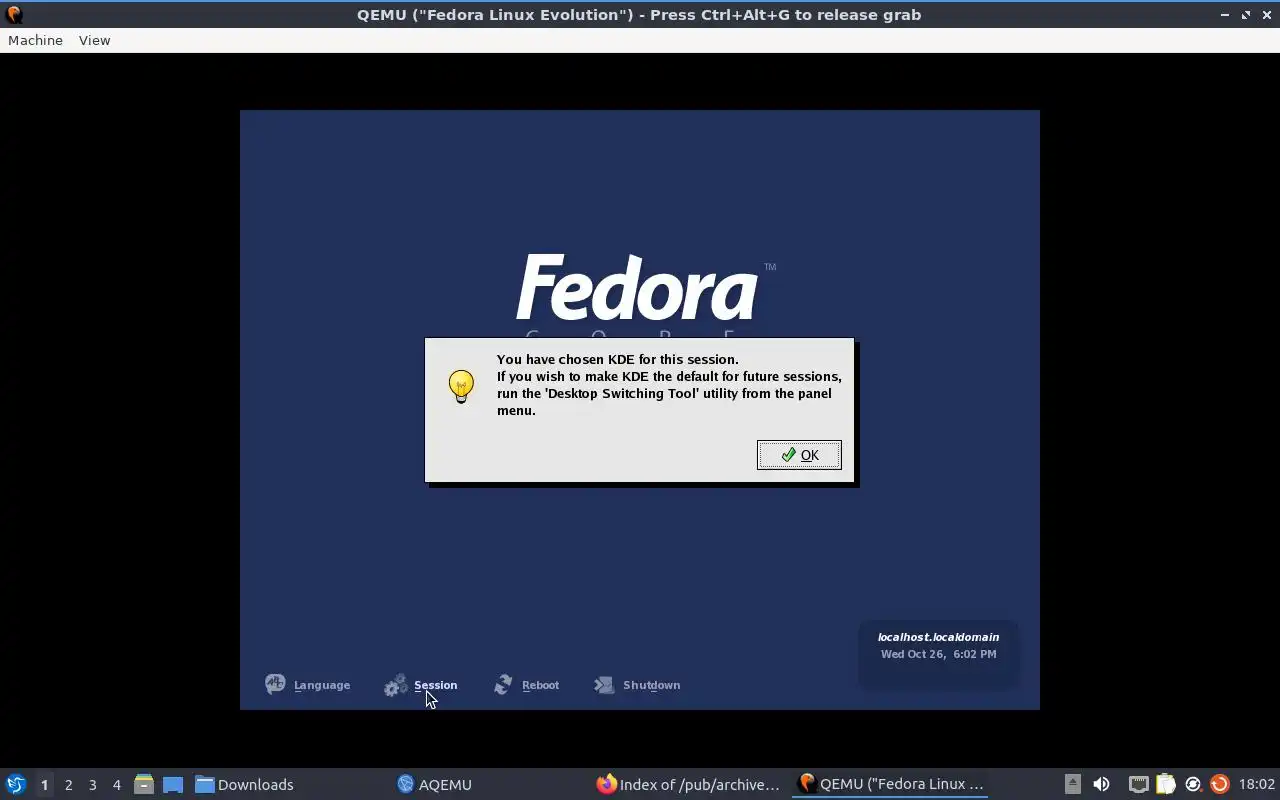Viewport: 1280px width, 800px height.
Task: Switch to virtual desktop 2
Action: [69, 785]
